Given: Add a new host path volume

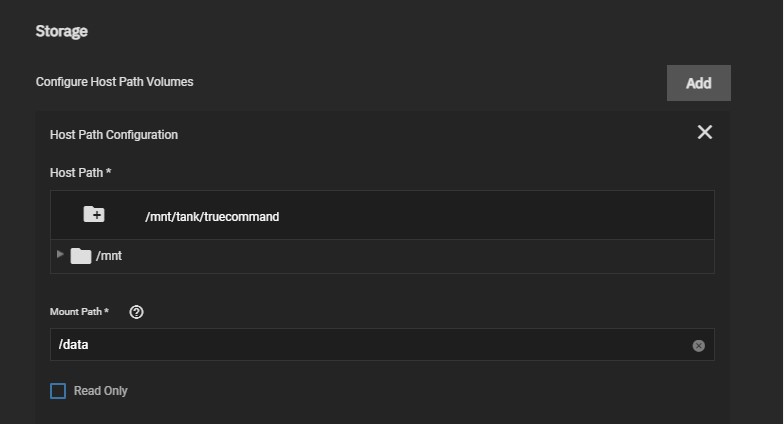Looking at the screenshot, I should pyautogui.click(x=698, y=83).
